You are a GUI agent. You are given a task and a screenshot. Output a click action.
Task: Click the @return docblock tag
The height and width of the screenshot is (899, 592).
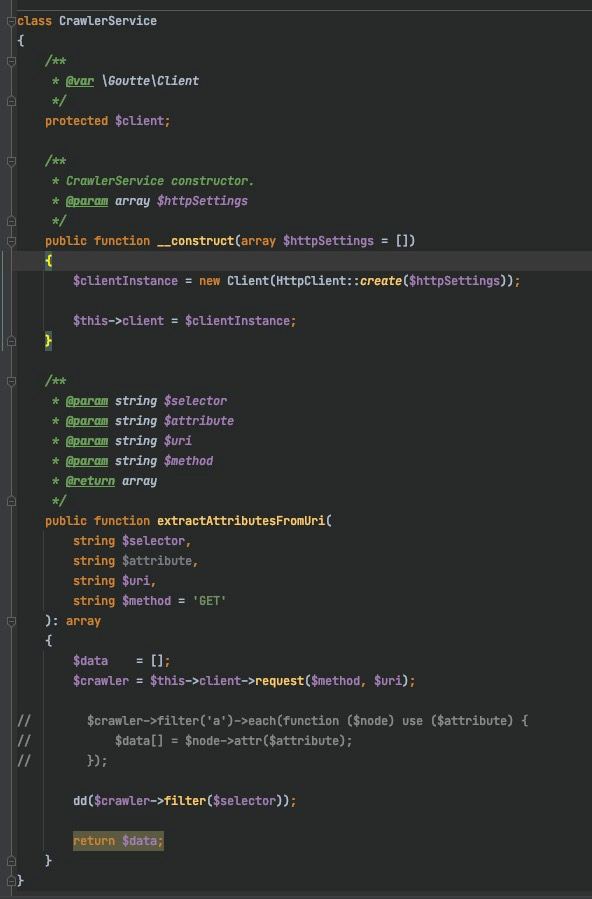(90, 481)
